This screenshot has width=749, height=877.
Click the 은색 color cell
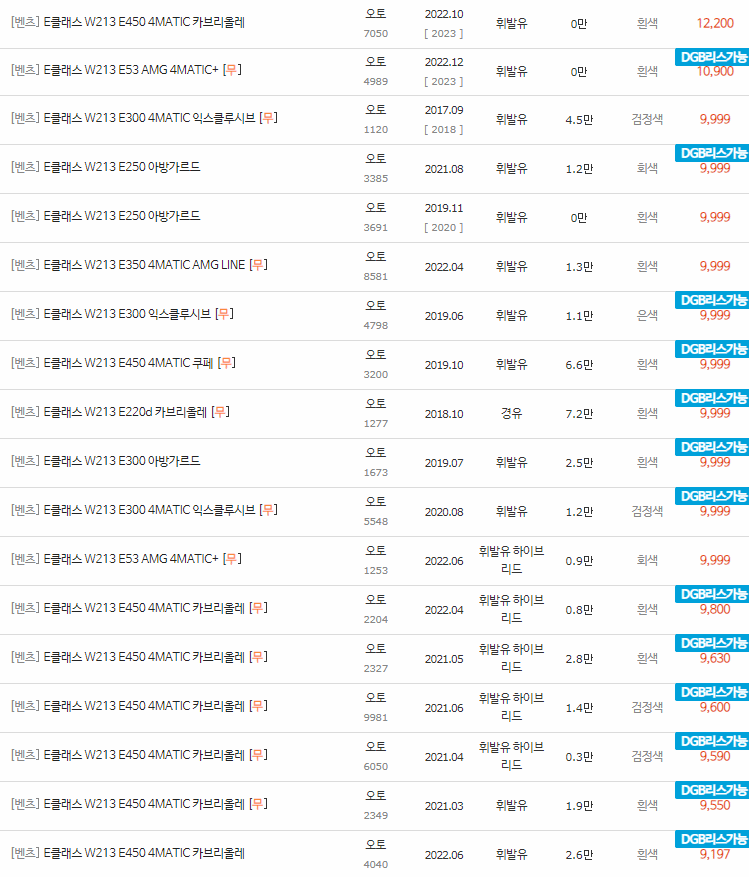pos(647,316)
